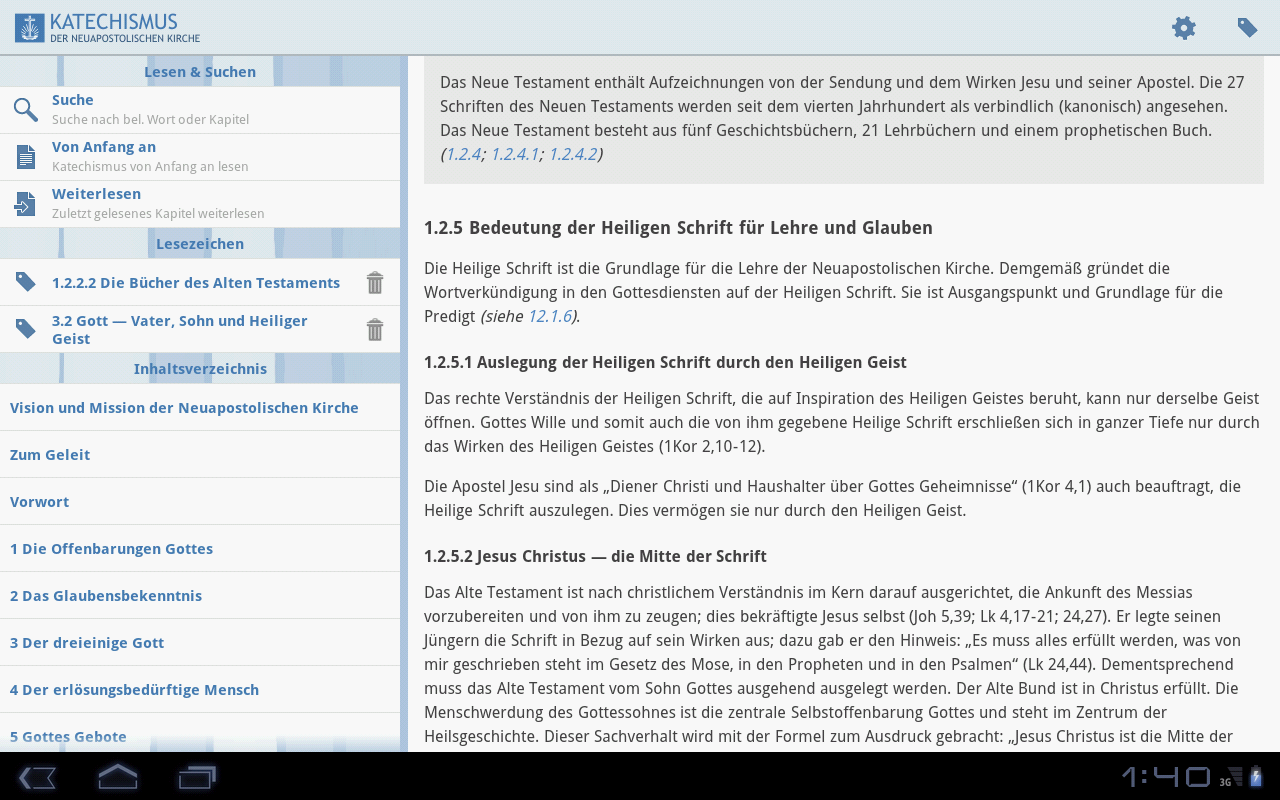This screenshot has width=1280, height=800.
Task: Open chapter 4 Der erlösungsbedürftige Mensch
Action: pyautogui.click(x=200, y=689)
